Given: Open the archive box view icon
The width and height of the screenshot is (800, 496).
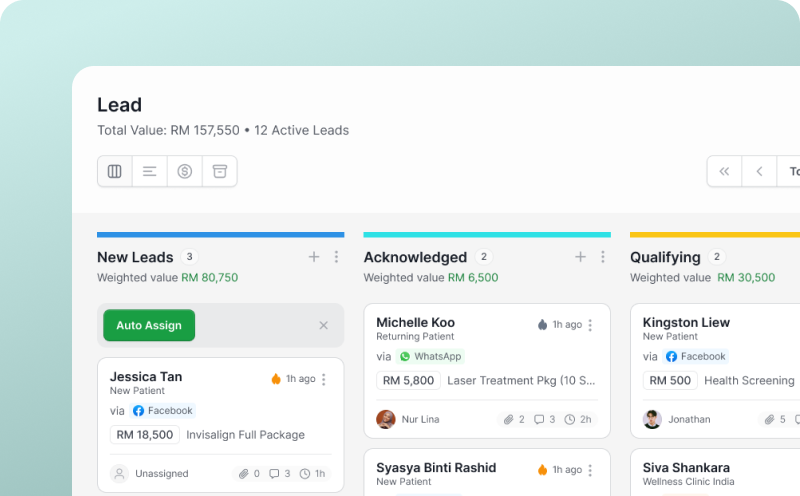Looking at the screenshot, I should coord(220,171).
